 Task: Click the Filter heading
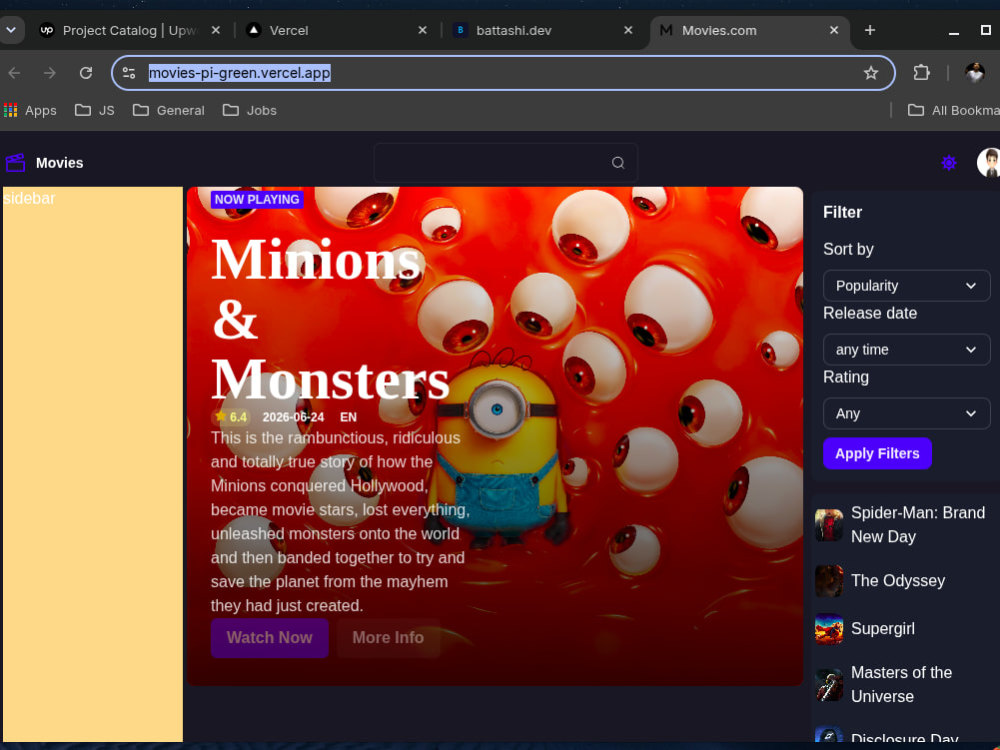[x=842, y=212]
